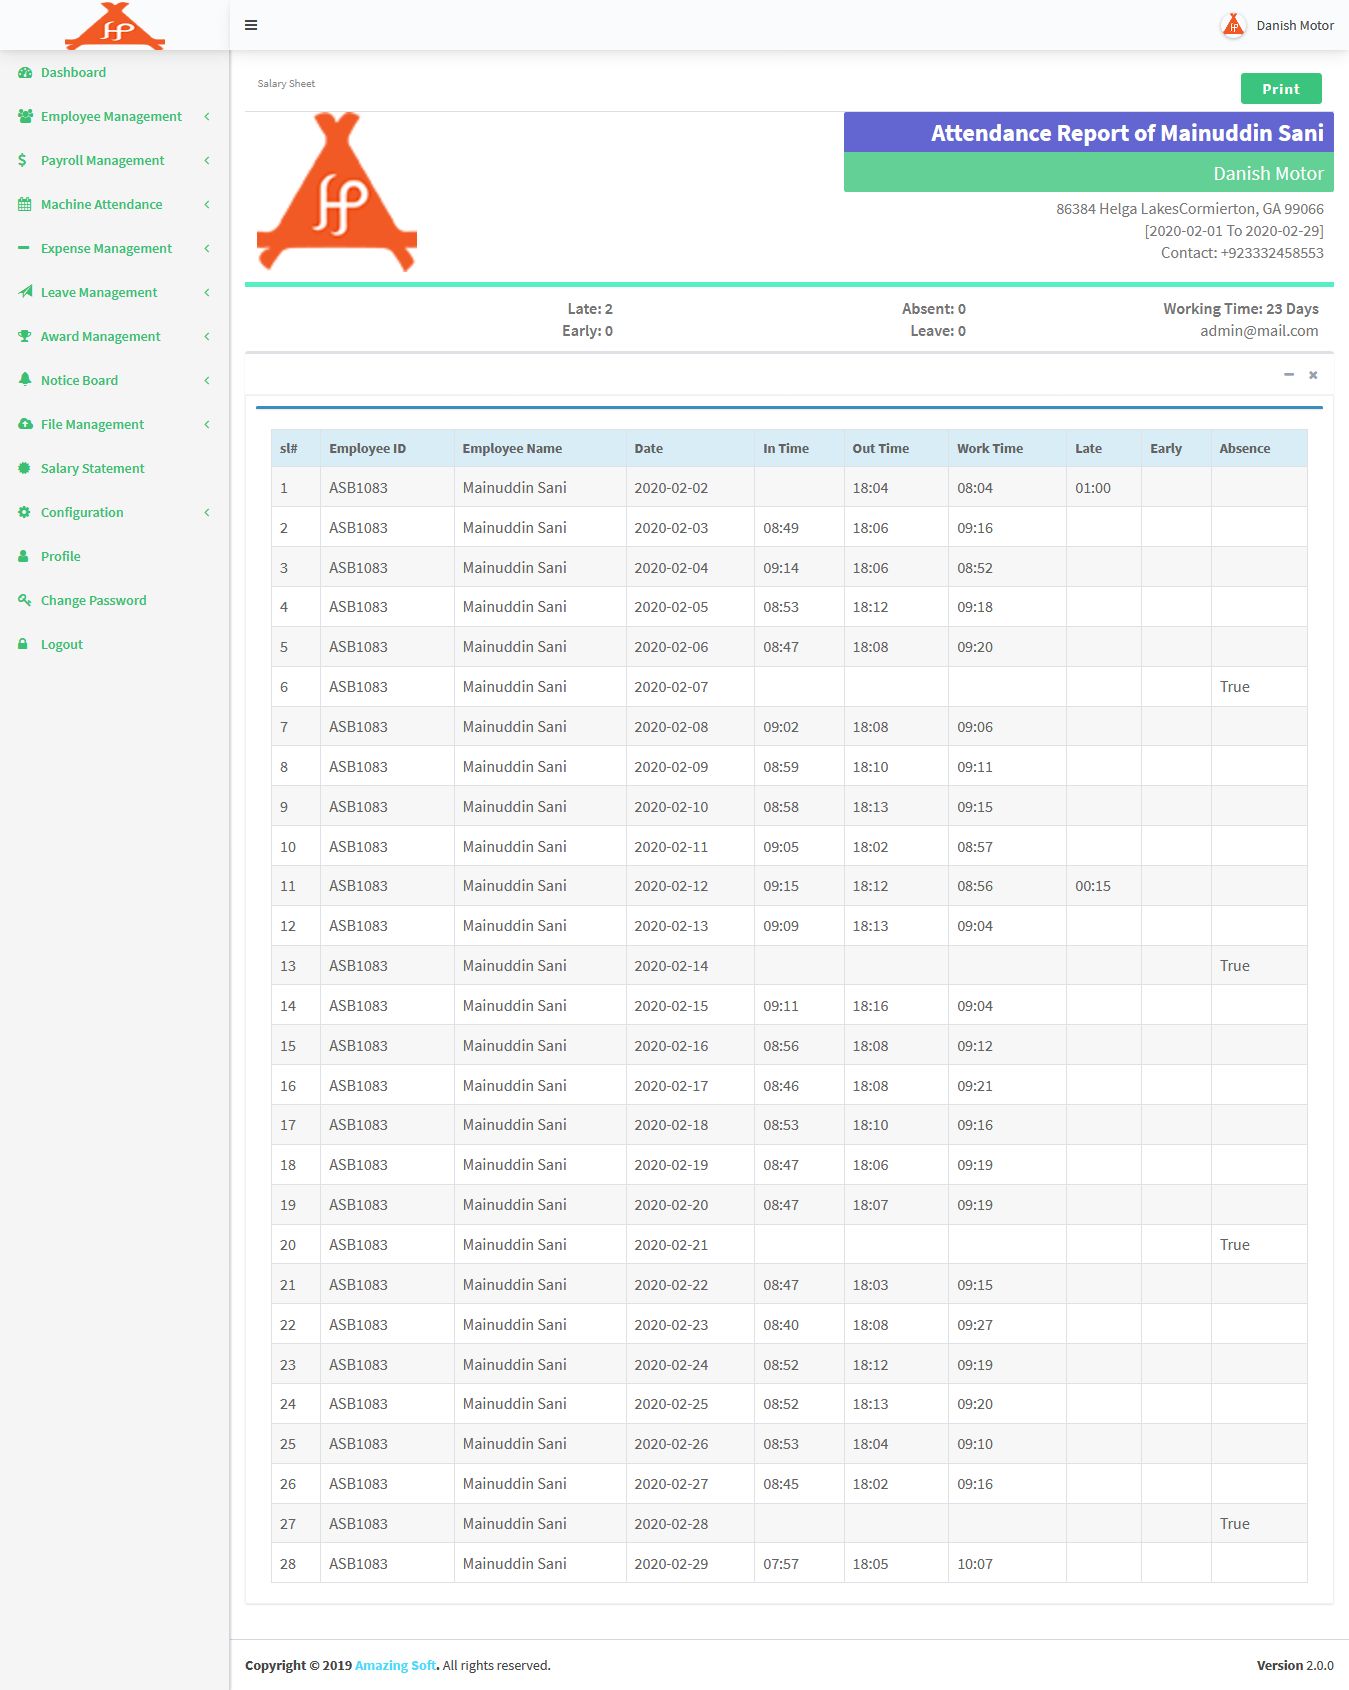The image size is (1349, 1690).
Task: Click out time 18:16 cell
Action: coord(896,1006)
